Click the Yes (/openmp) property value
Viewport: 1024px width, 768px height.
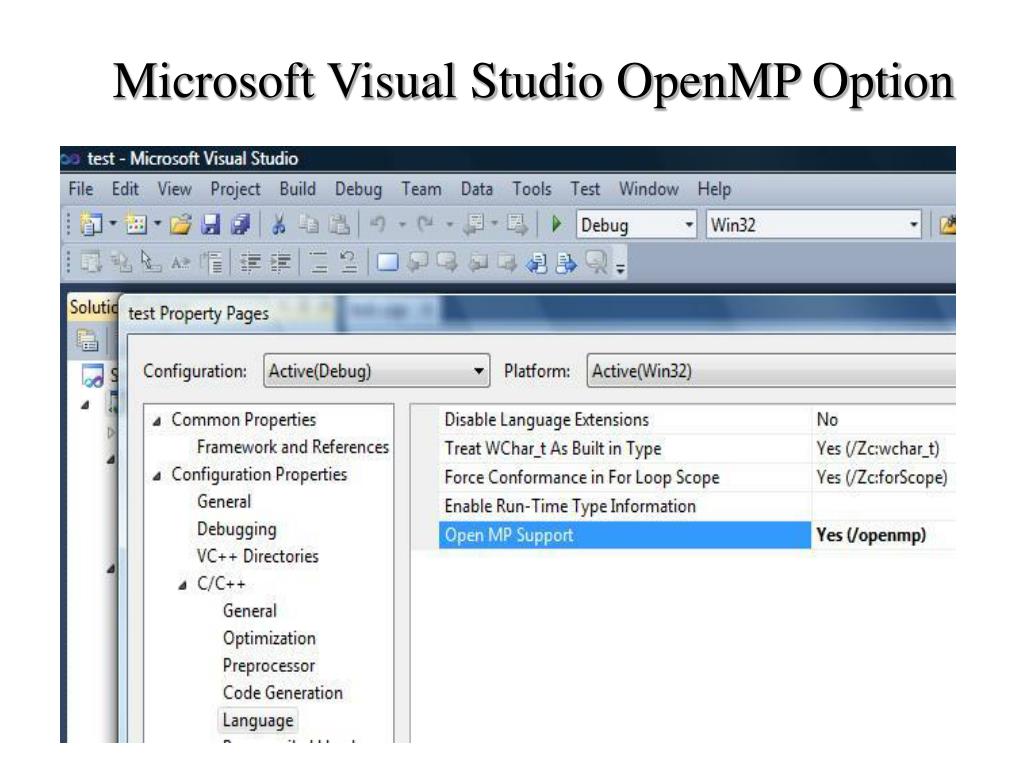pyautogui.click(x=871, y=535)
